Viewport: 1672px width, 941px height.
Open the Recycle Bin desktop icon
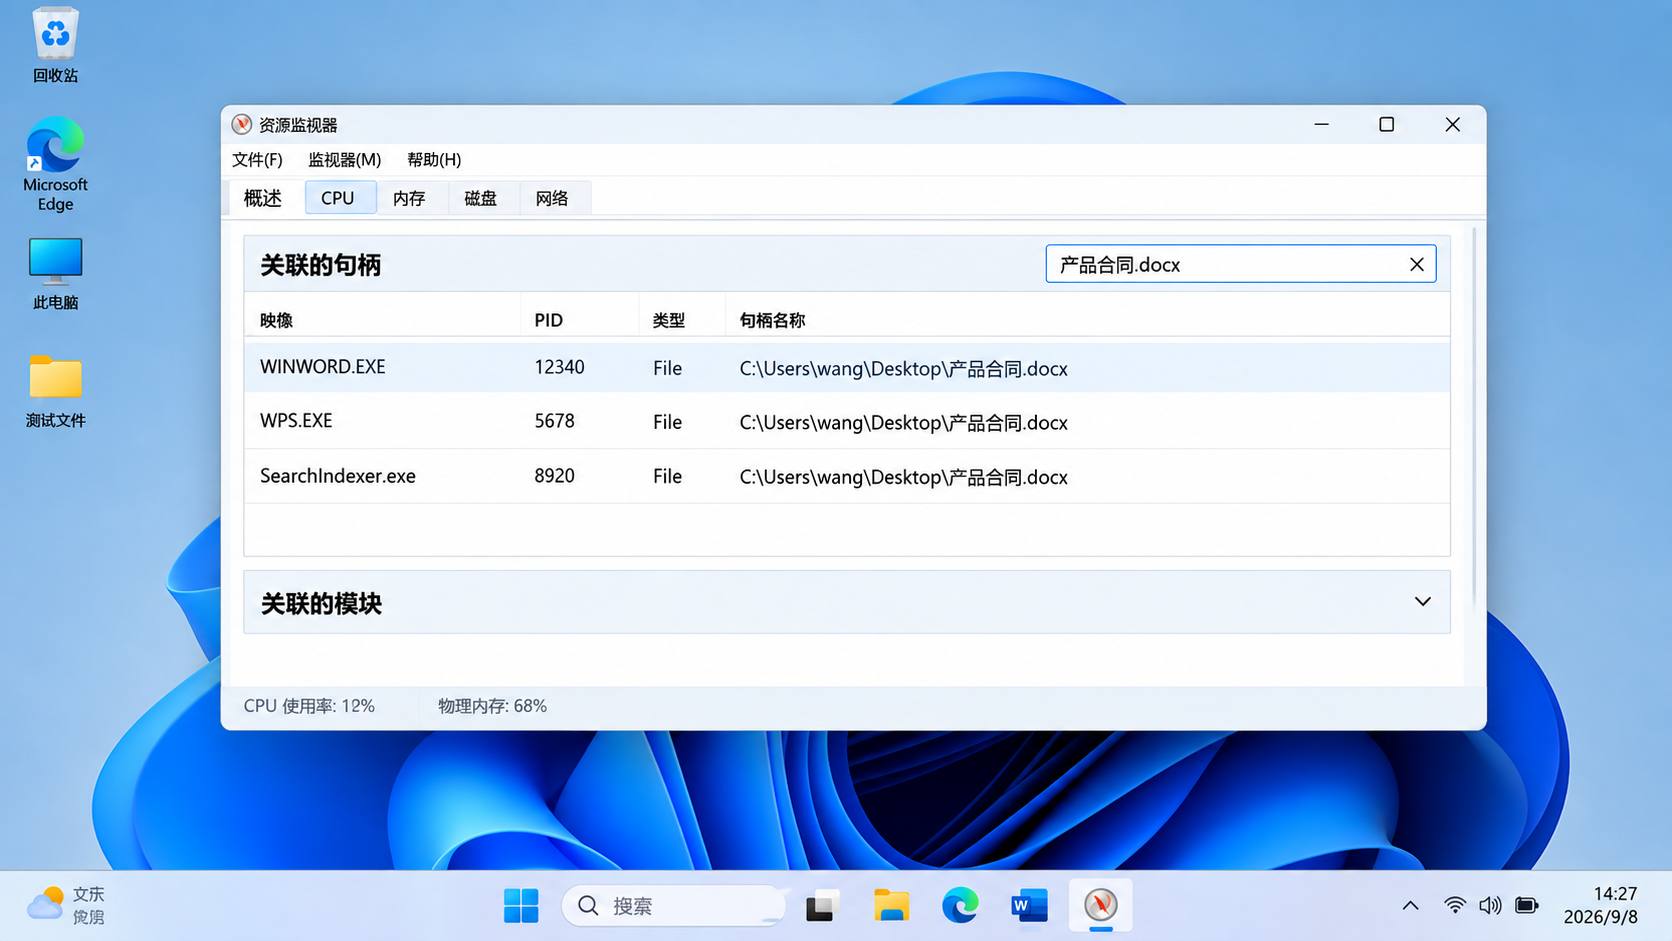[x=55, y=45]
